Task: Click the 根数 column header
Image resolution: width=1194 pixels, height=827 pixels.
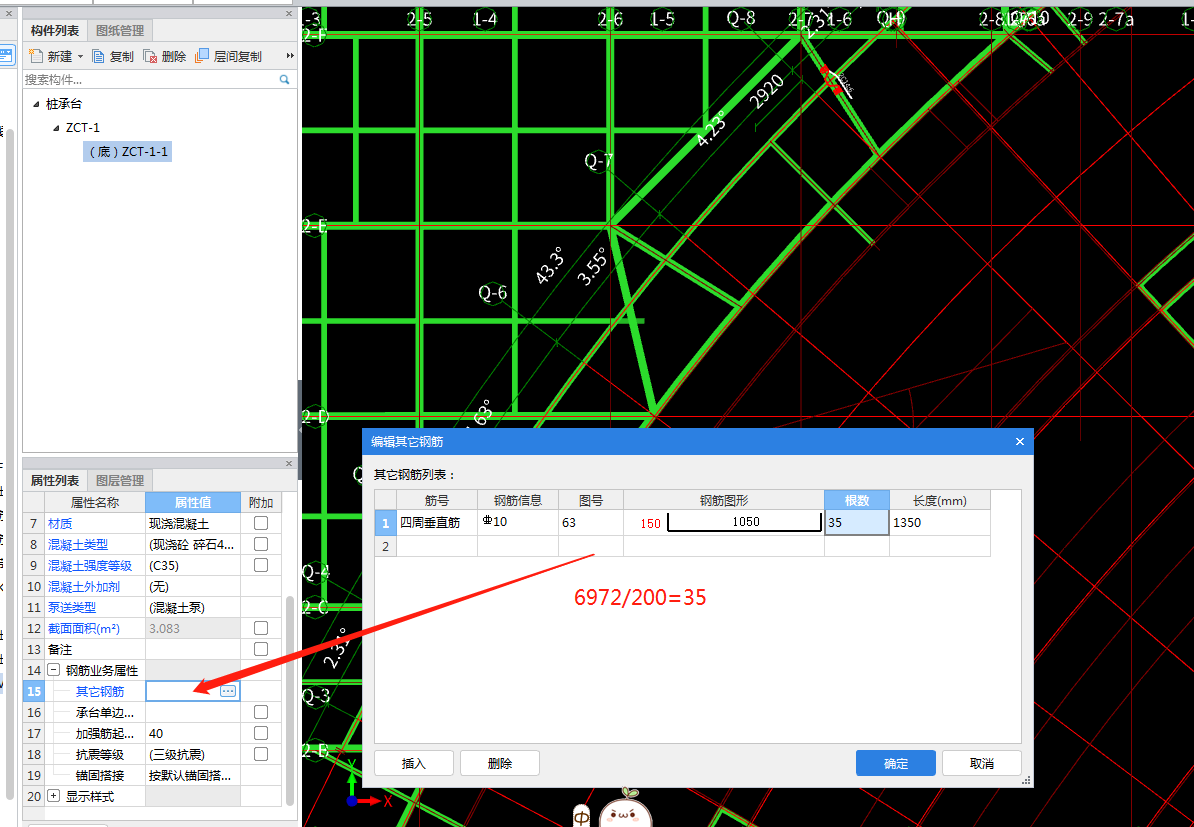Action: coord(857,500)
